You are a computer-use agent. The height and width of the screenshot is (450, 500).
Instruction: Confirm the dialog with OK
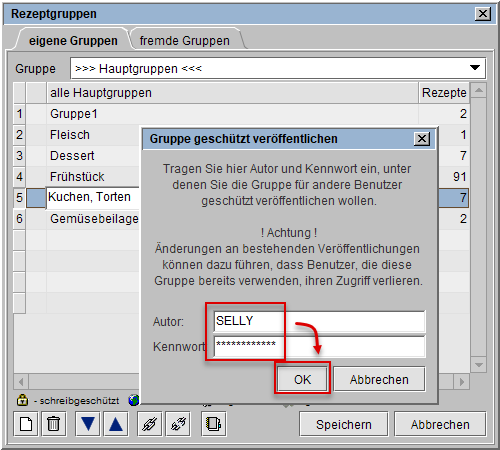(x=302, y=379)
